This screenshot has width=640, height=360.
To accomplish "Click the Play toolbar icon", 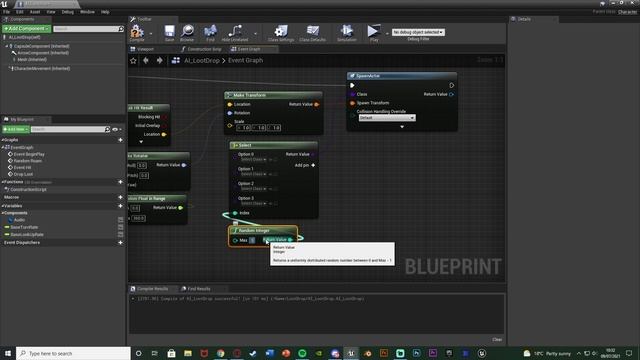I will coord(373,32).
